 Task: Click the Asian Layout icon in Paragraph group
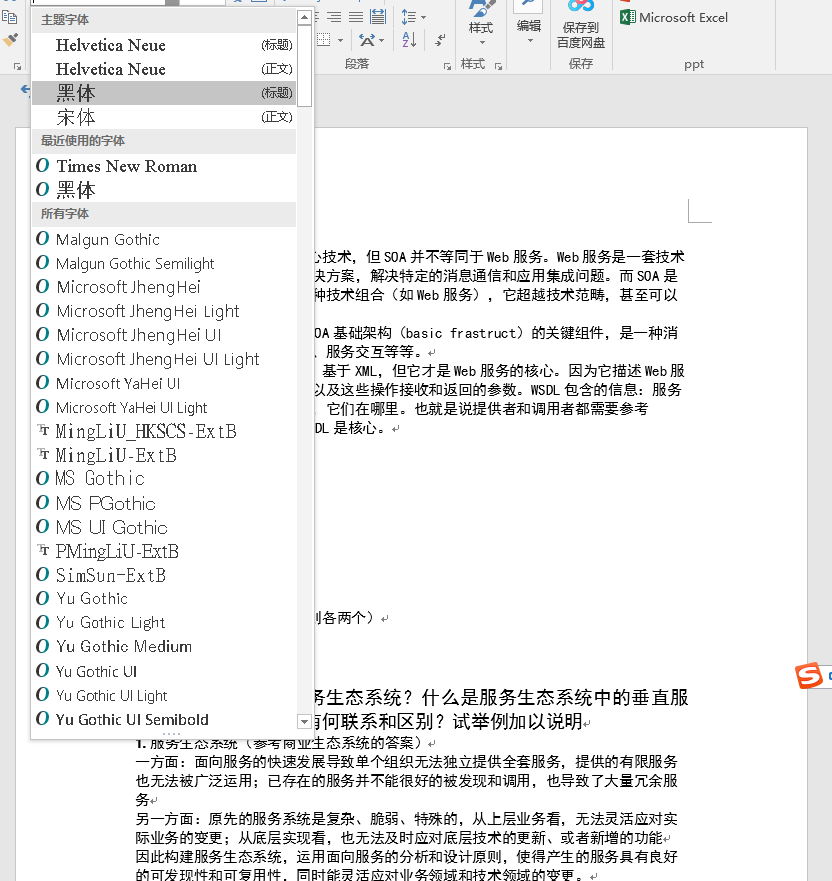366,38
